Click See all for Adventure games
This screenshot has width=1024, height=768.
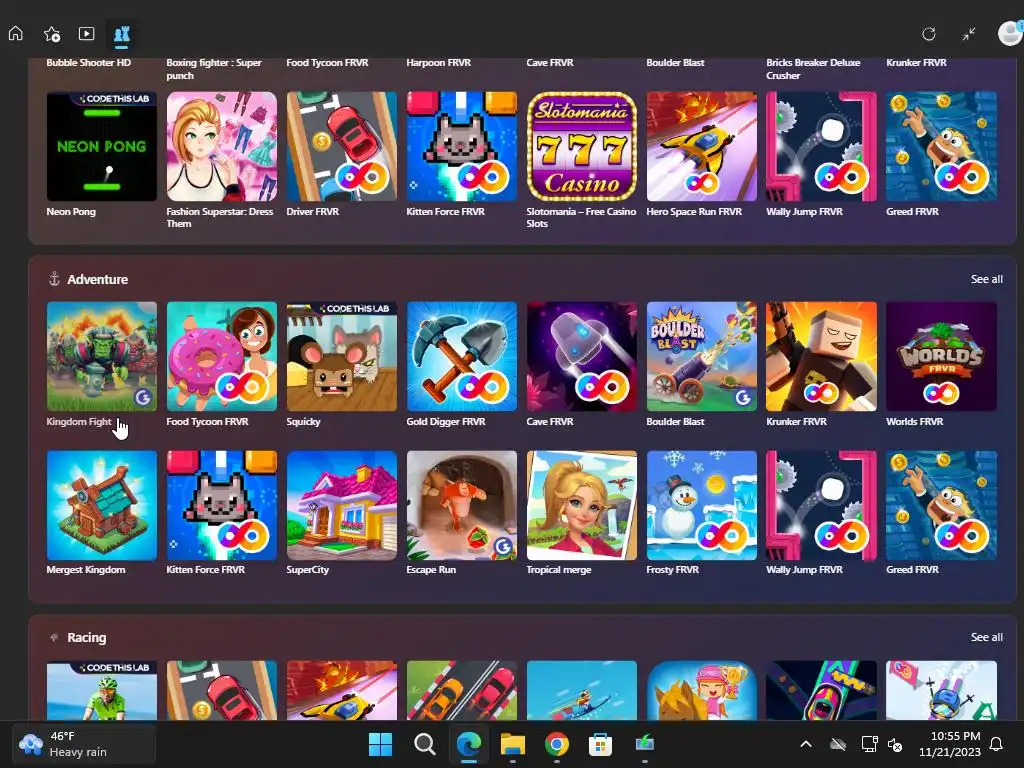(x=986, y=279)
